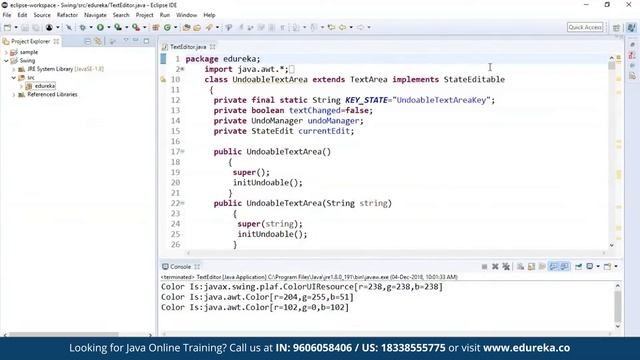Viewport: 640px width, 360px height.
Task: Click the Search flashlight toolbar icon
Action: click(209, 27)
